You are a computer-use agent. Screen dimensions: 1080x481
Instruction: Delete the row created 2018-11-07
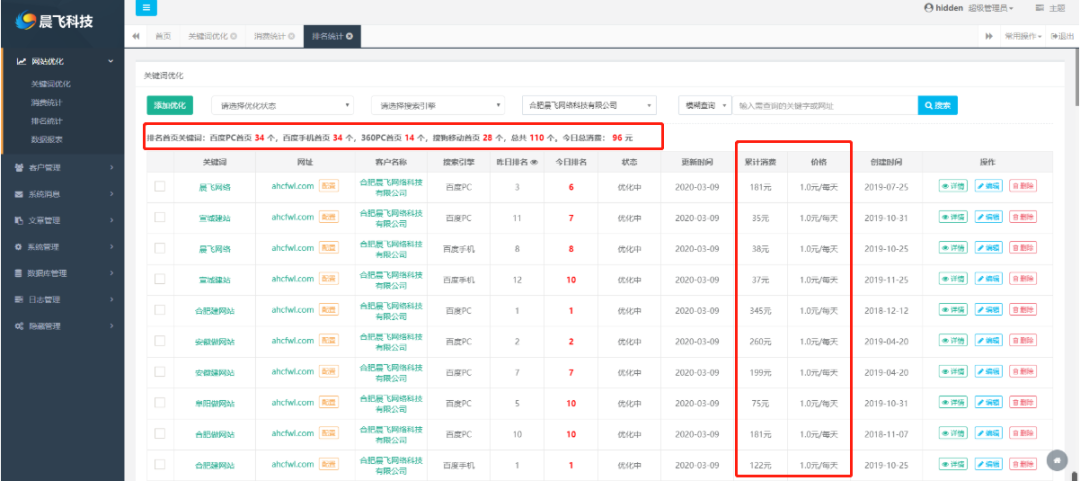coord(1023,434)
